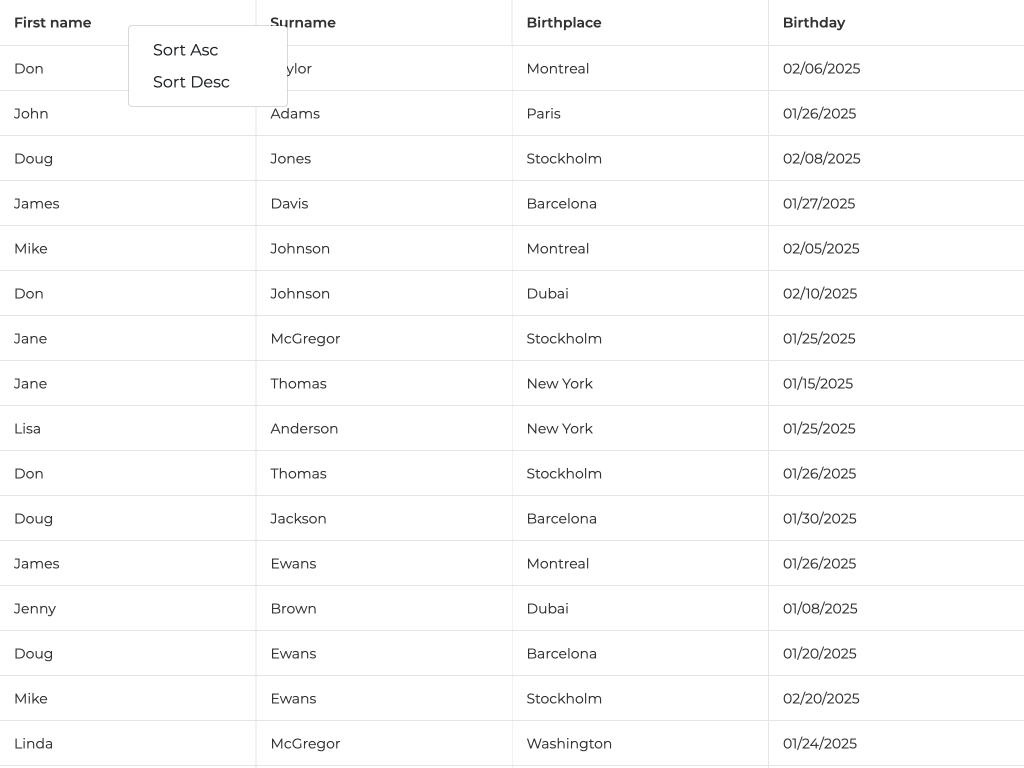Viewport: 1024px width, 768px height.
Task: Click the Birthplace column header
Action: (x=564, y=23)
